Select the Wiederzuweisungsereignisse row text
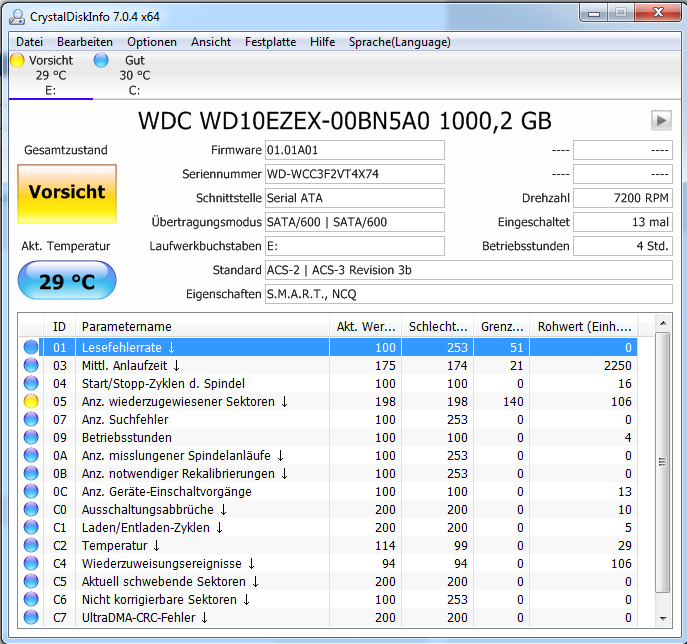 (x=168, y=563)
